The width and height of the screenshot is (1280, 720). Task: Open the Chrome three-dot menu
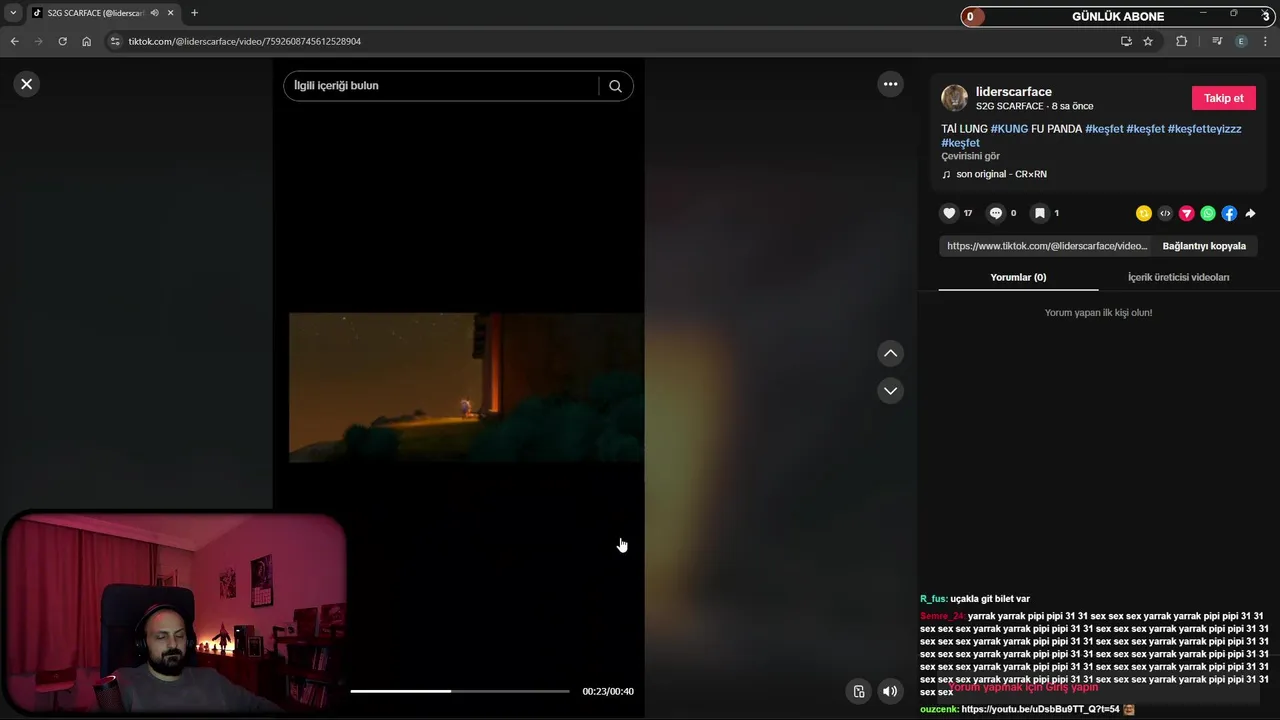pyautogui.click(x=1265, y=41)
